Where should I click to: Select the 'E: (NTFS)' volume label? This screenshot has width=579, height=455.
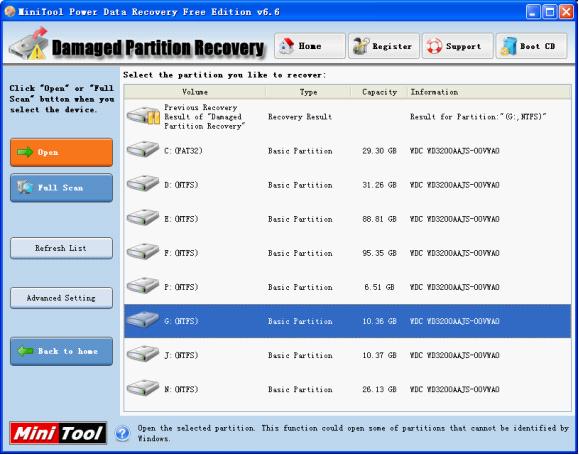click(181, 219)
